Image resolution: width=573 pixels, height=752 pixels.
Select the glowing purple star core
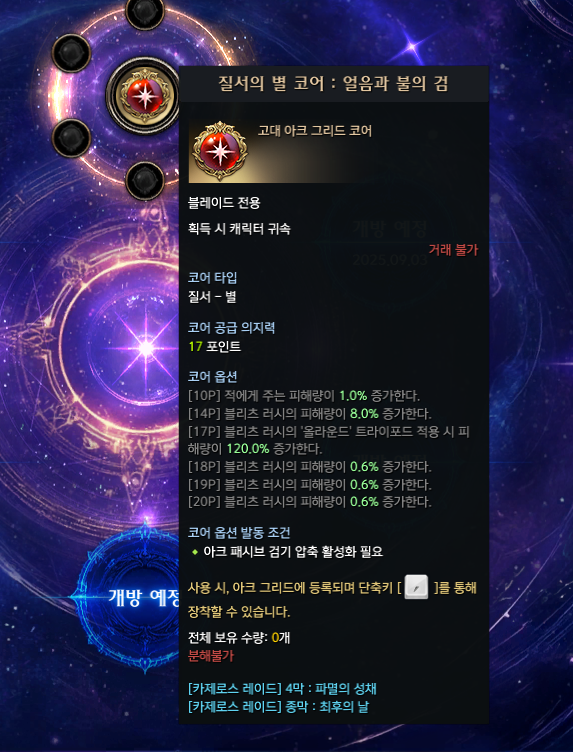[145, 349]
